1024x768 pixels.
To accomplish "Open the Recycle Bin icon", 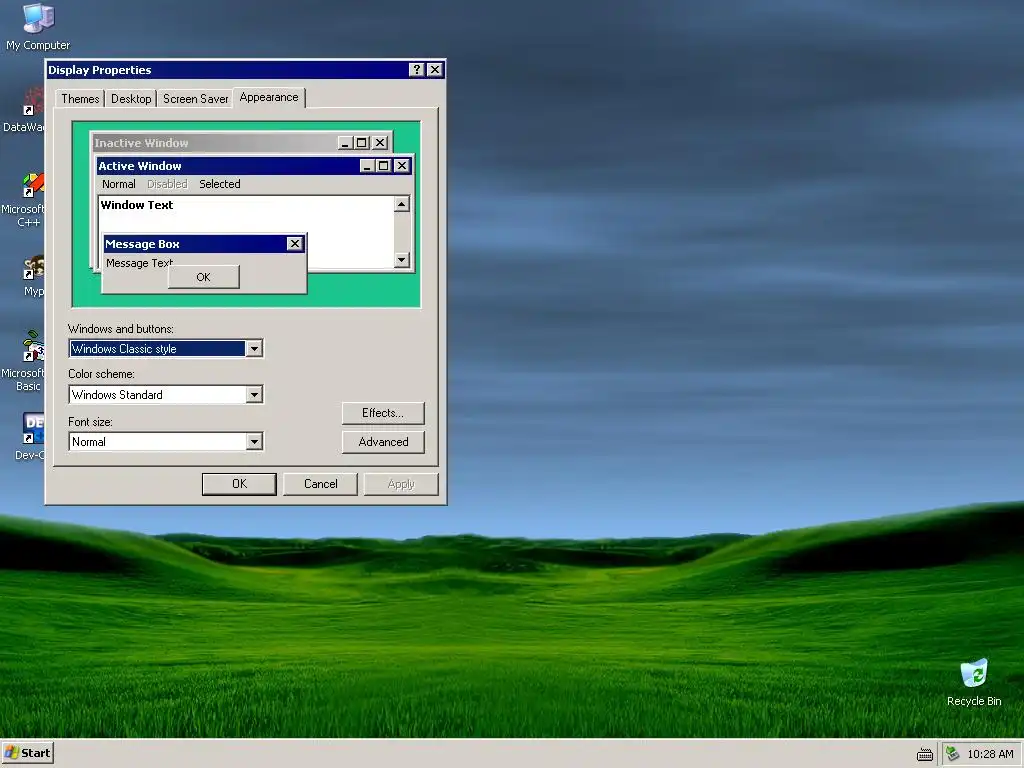I will 974,682.
